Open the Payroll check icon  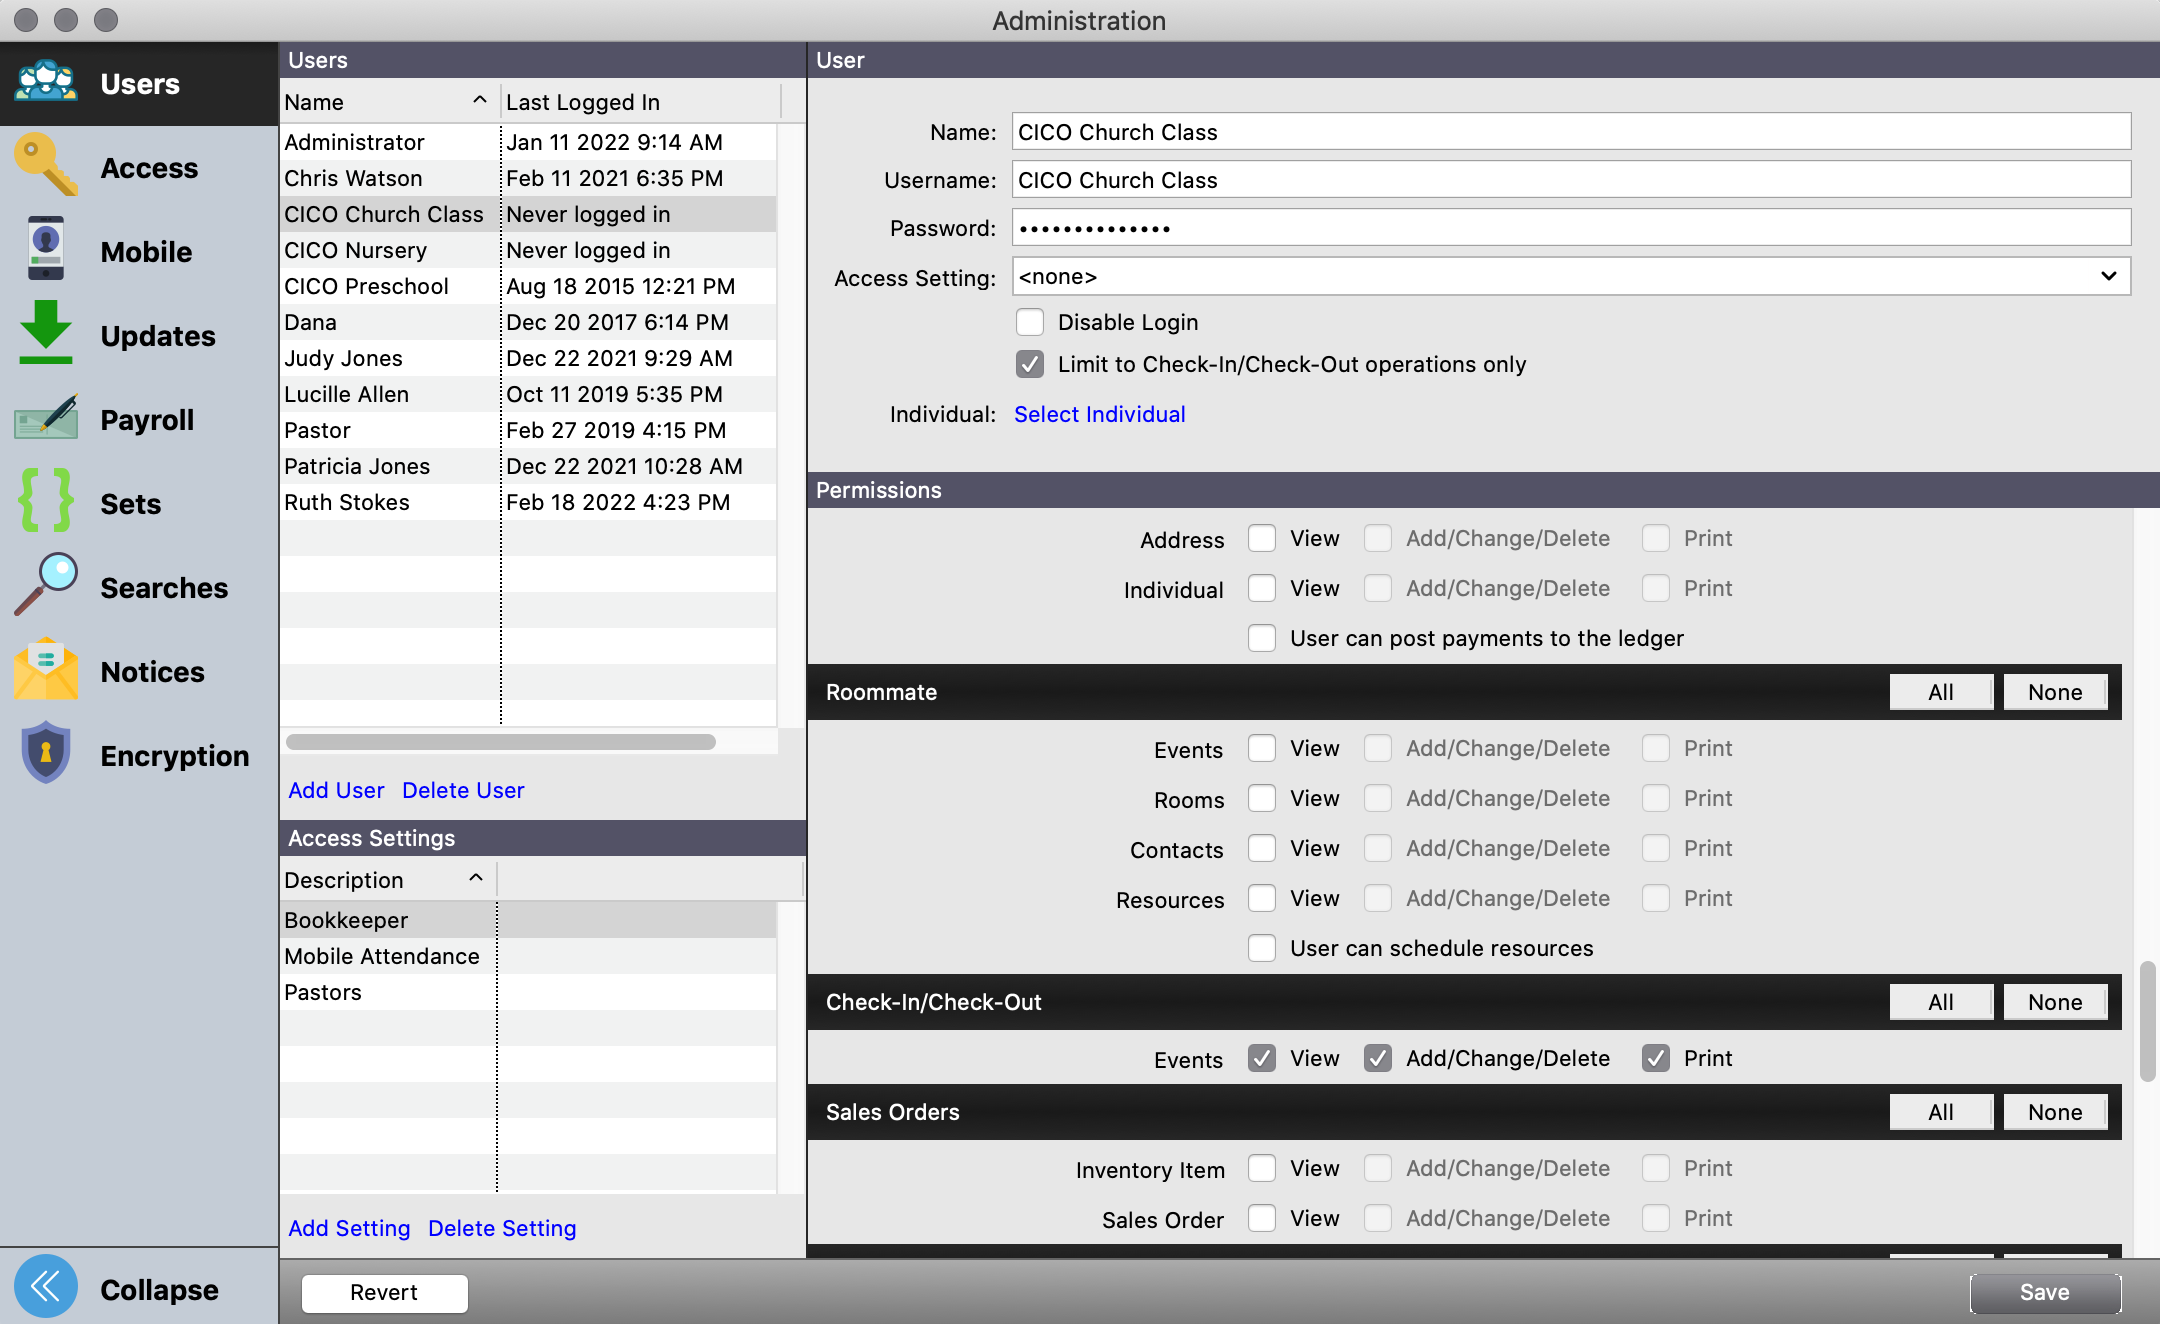click(46, 418)
